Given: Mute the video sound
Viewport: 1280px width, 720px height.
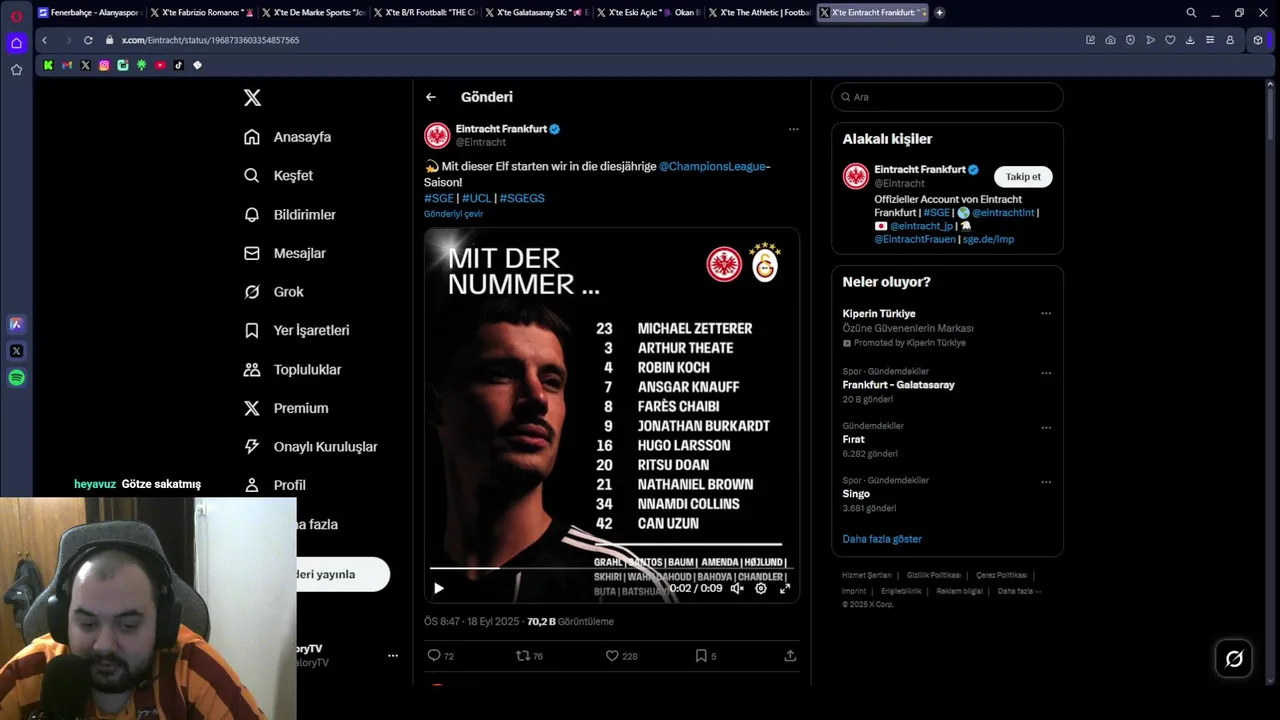Looking at the screenshot, I should (737, 588).
